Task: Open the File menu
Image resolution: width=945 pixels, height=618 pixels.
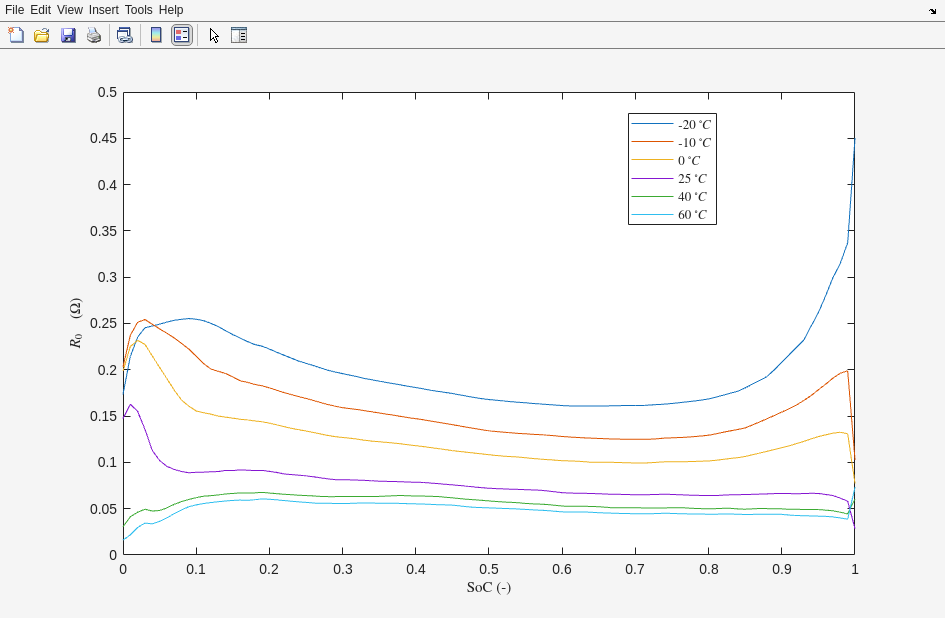Action: [14, 10]
